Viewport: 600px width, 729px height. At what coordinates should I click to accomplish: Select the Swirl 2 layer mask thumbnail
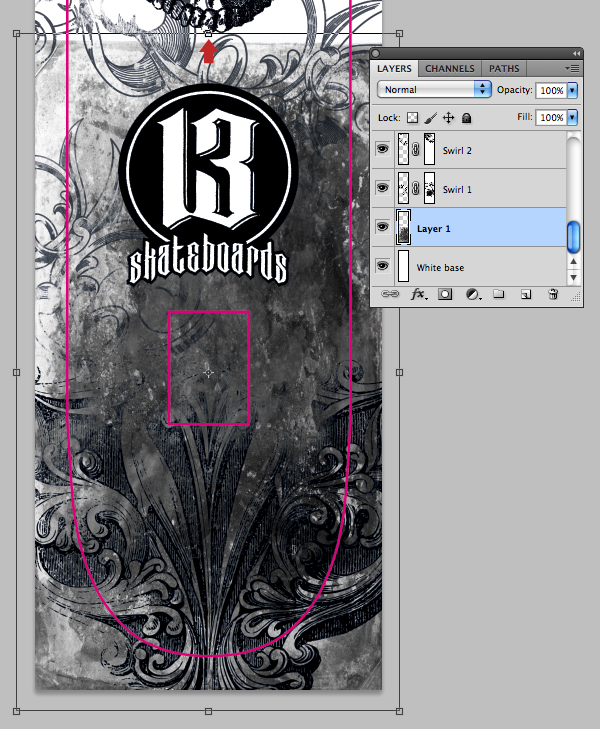pyautogui.click(x=429, y=149)
